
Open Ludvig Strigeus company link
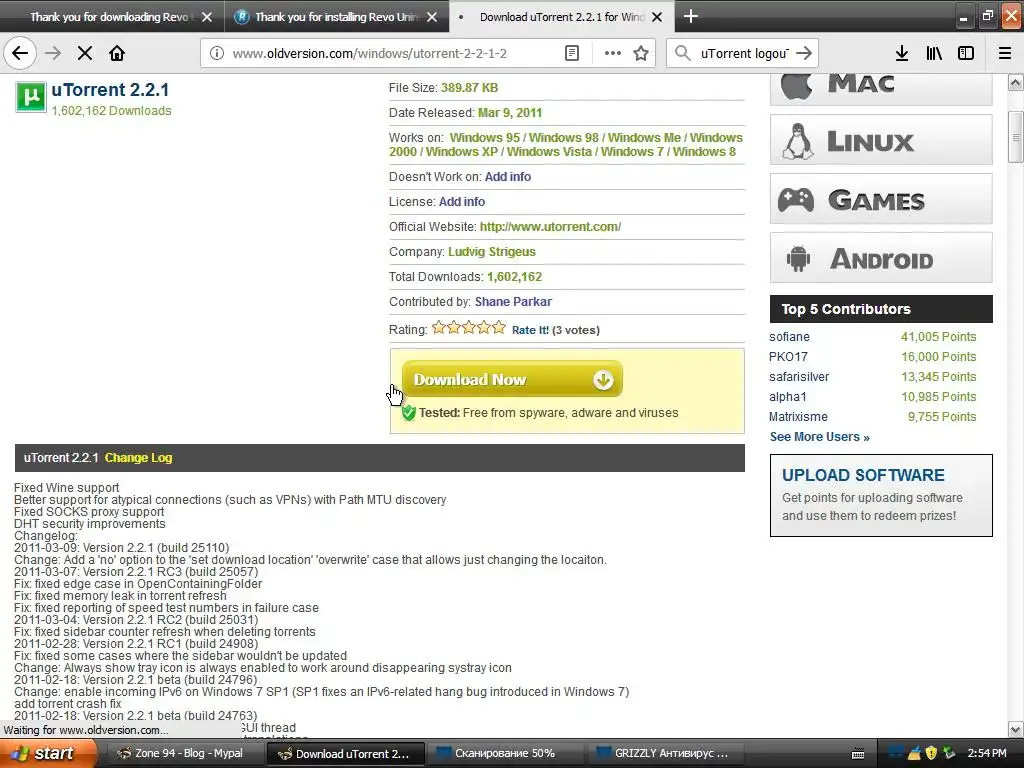[492, 251]
